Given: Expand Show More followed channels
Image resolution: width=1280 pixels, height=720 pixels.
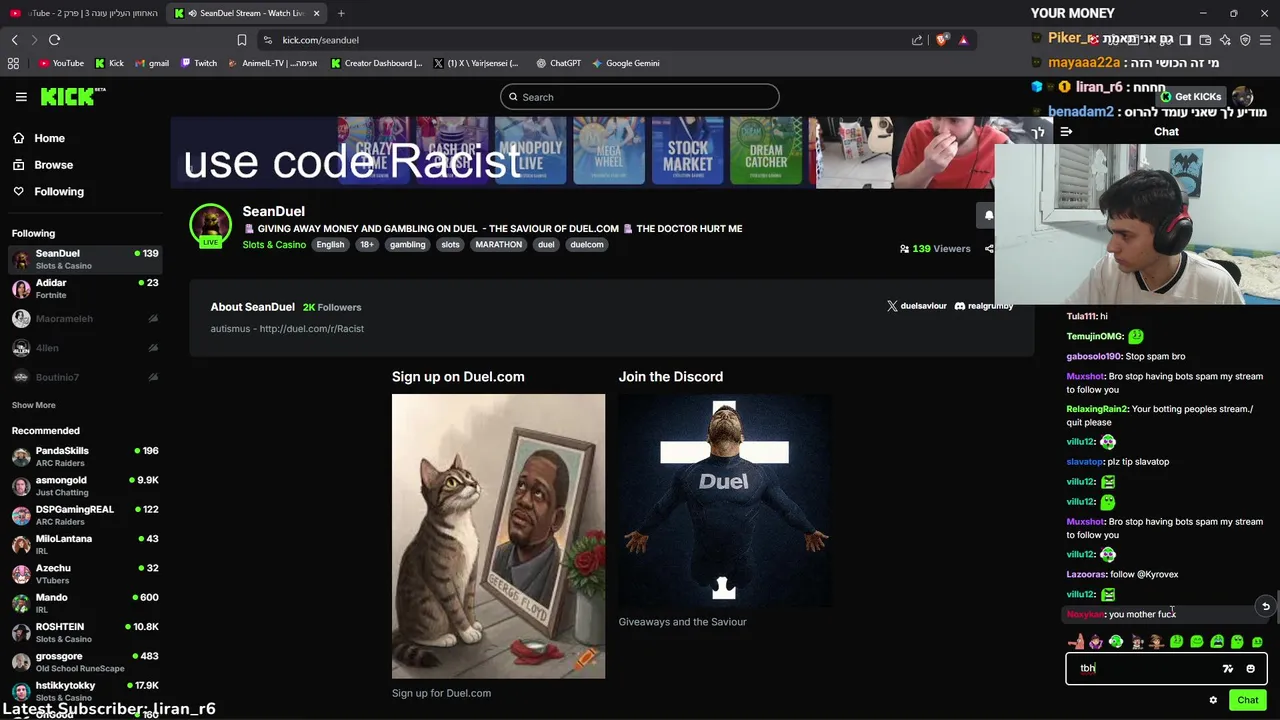Looking at the screenshot, I should tap(33, 405).
